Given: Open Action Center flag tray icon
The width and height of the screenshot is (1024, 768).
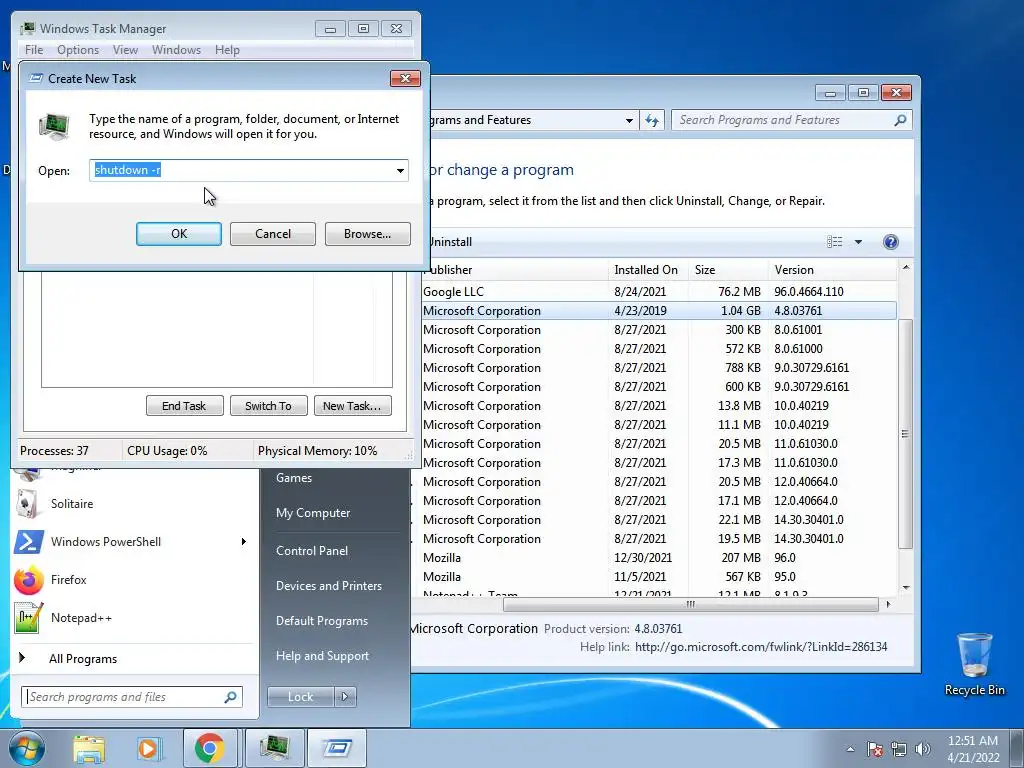Looking at the screenshot, I should 874,749.
